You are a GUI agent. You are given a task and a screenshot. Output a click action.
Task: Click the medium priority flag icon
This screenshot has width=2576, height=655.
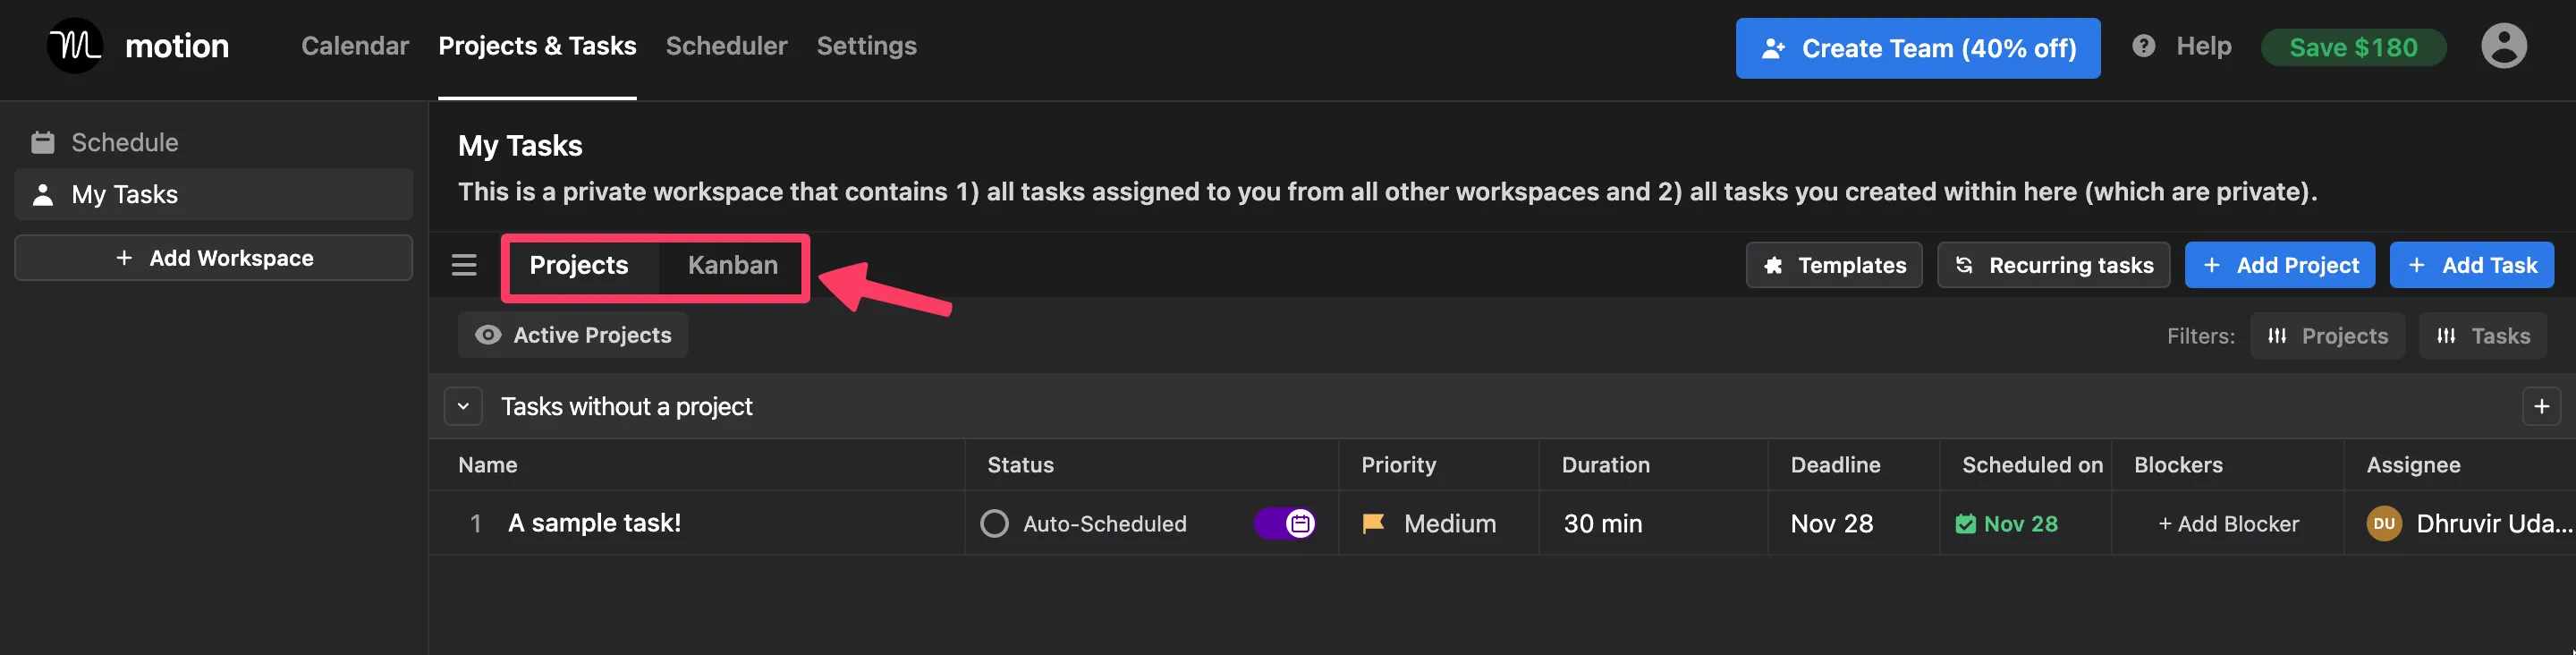coord(1374,523)
